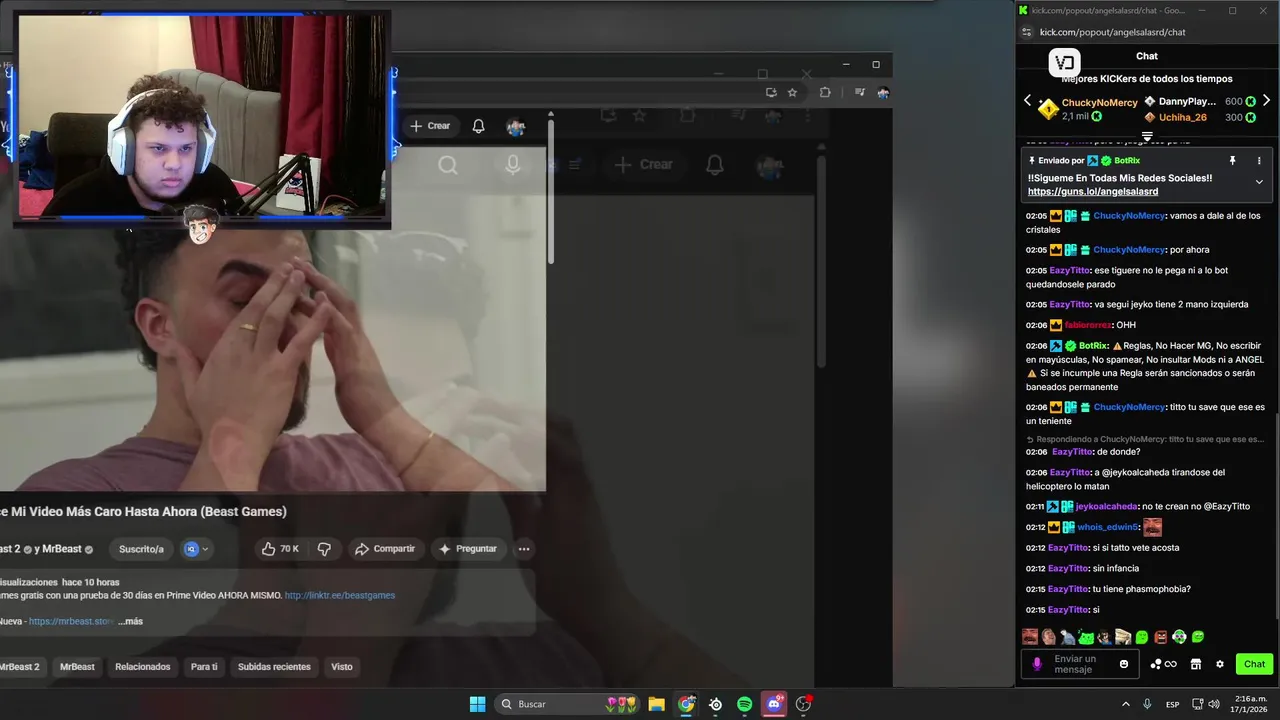Open the linktr.ee/beastgames link

tap(340, 595)
